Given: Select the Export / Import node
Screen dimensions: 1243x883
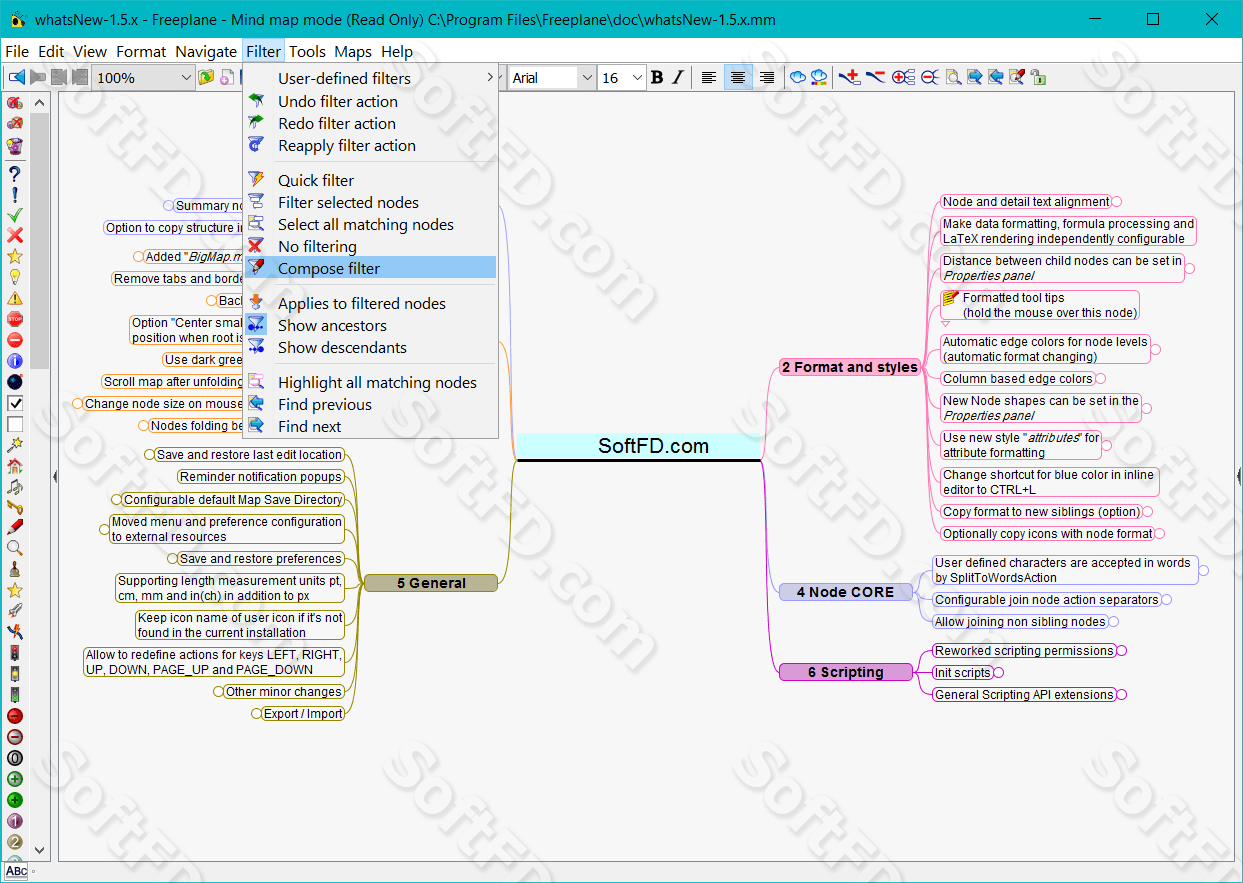Looking at the screenshot, I should pyautogui.click(x=303, y=714).
